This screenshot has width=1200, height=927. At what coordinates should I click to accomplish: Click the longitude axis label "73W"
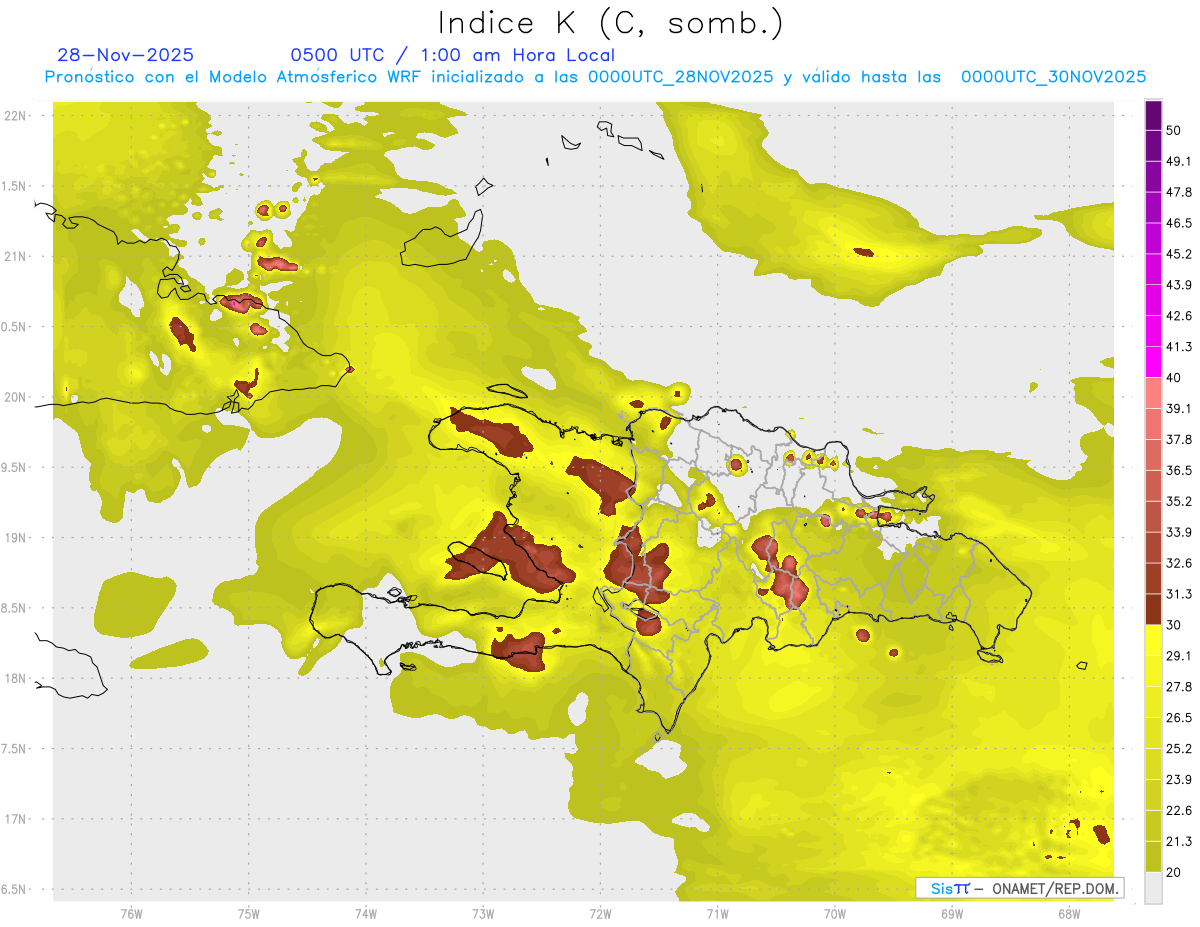click(x=483, y=913)
